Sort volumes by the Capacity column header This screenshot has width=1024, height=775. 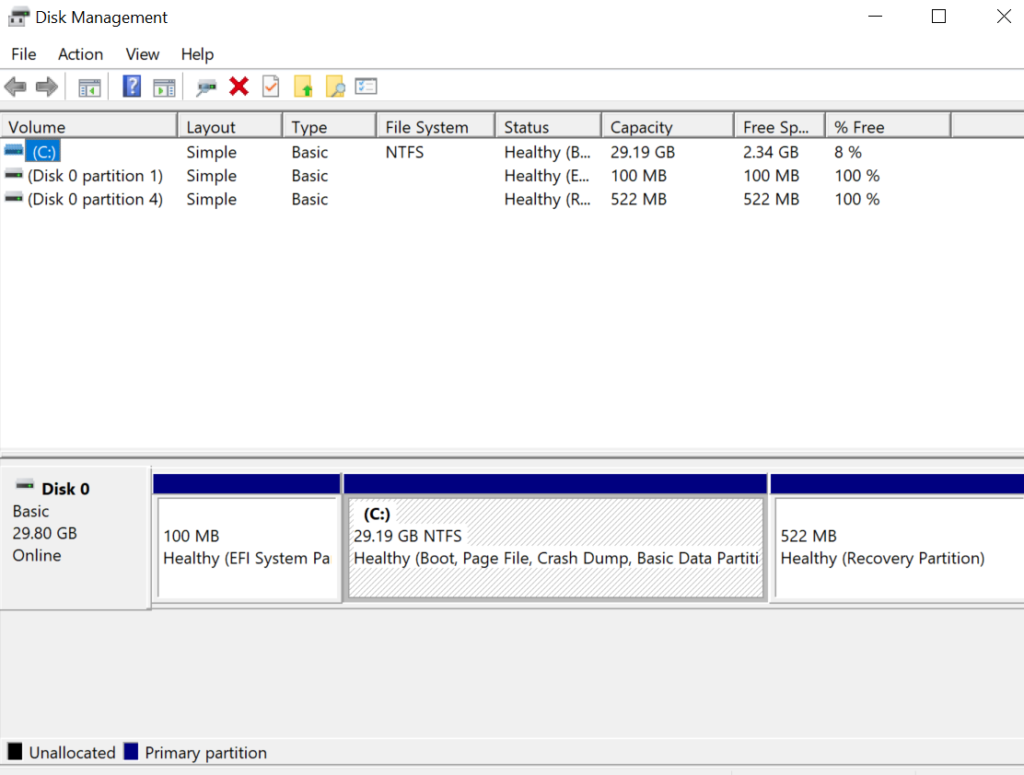[666, 126]
